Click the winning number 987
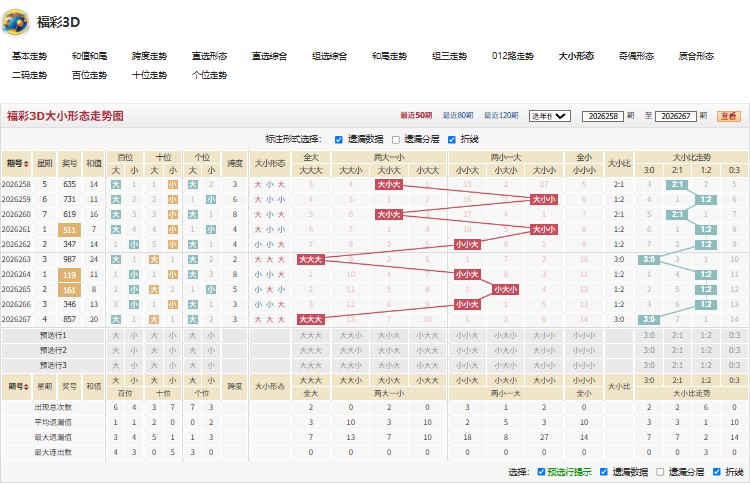This screenshot has width=750, height=485. pyautogui.click(x=69, y=259)
